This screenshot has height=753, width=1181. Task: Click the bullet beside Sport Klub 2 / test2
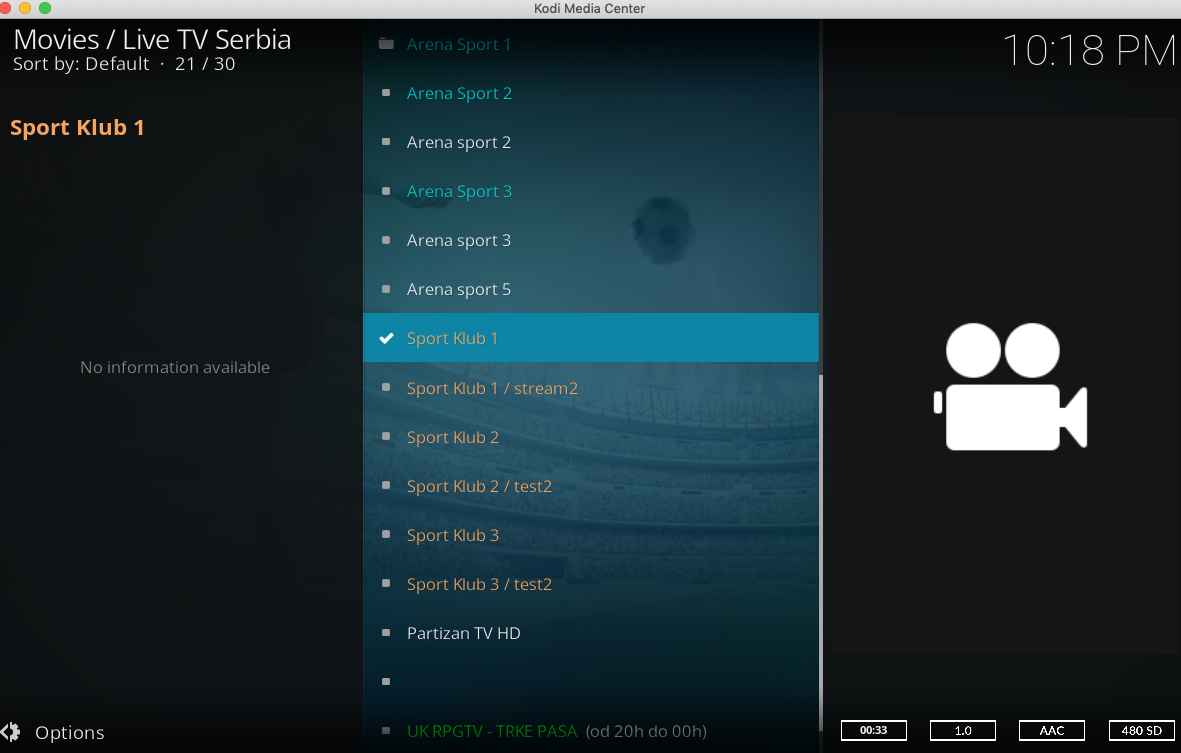[386, 486]
